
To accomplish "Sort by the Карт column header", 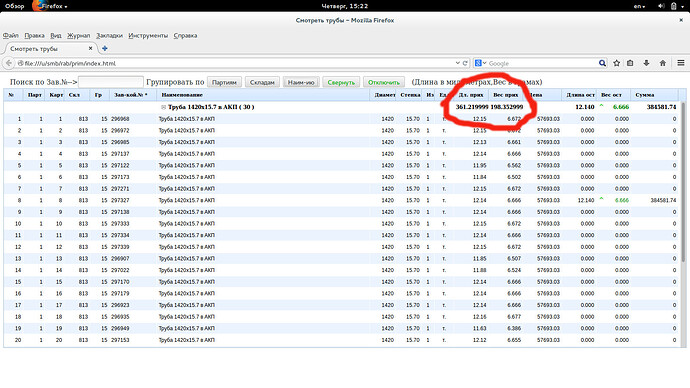I will click(x=56, y=95).
